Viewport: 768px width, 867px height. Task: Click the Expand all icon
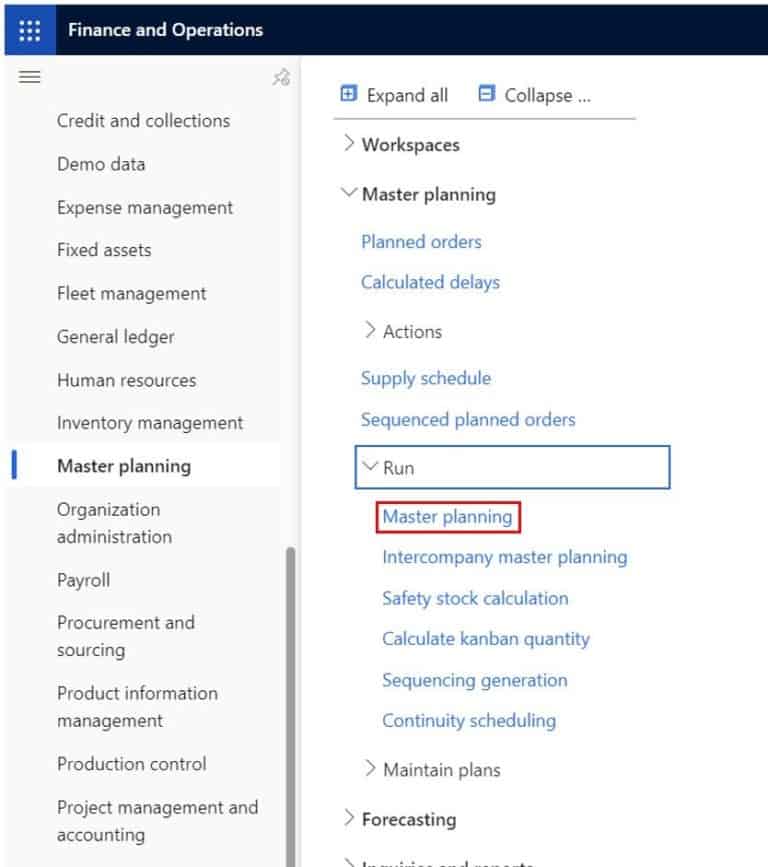coord(349,94)
